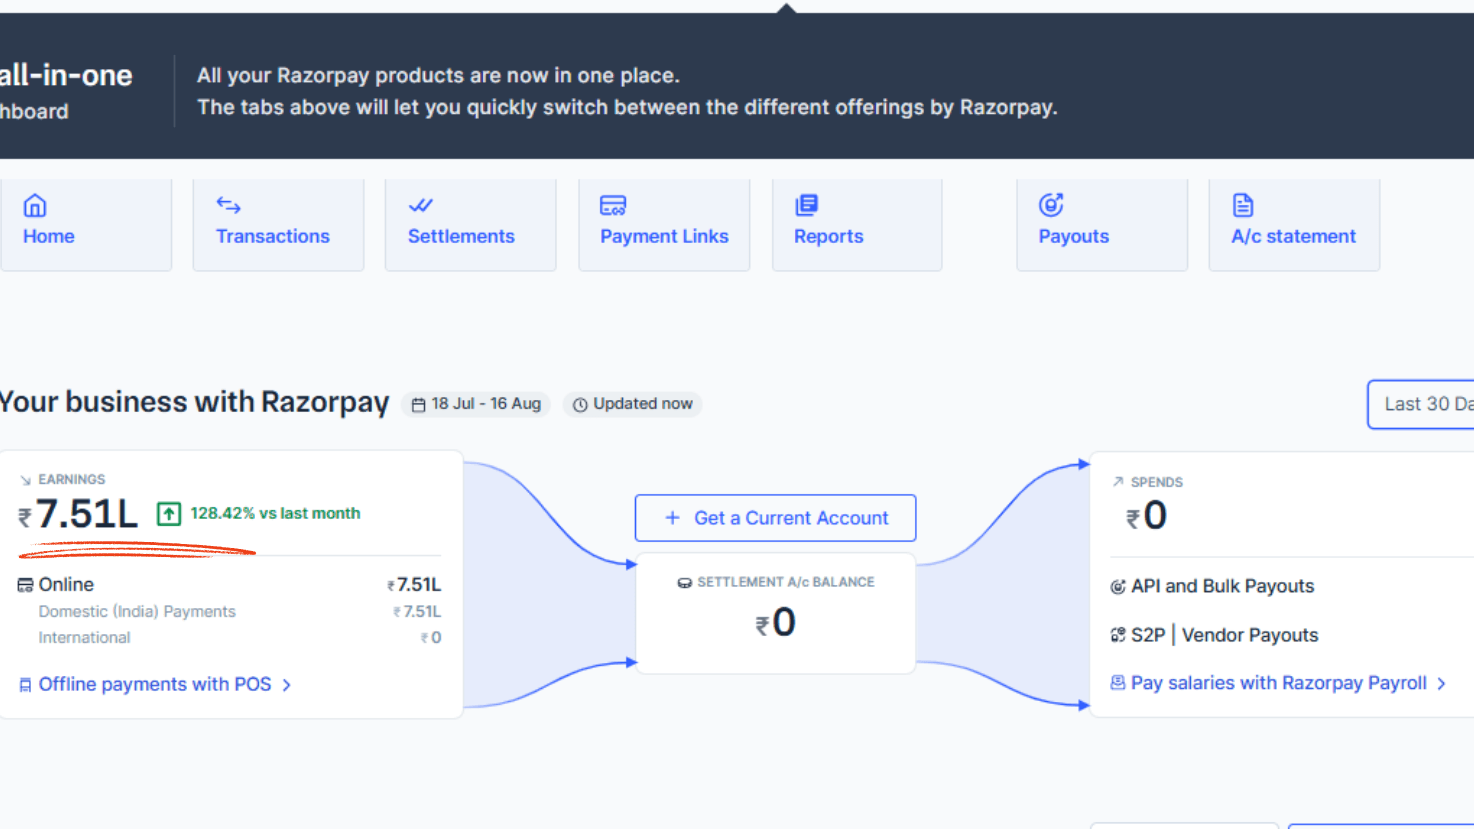Click the calendar icon beside date range
Viewport: 1474px width, 829px height.
coord(419,404)
